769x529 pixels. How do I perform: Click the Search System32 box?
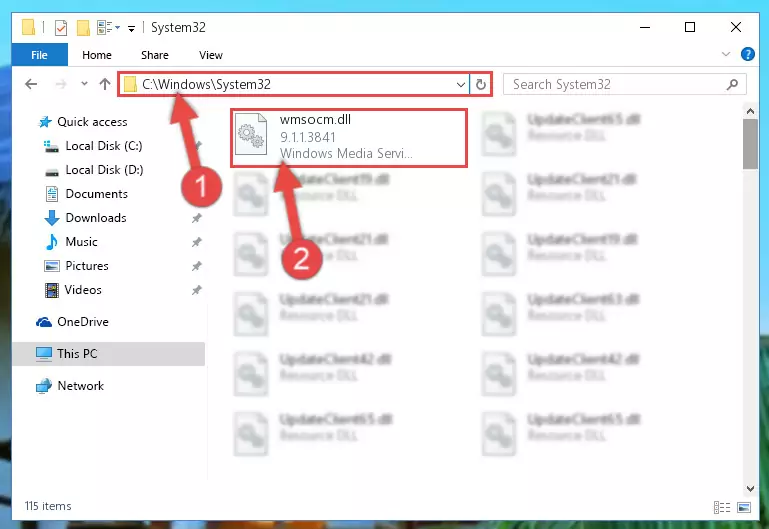point(624,84)
